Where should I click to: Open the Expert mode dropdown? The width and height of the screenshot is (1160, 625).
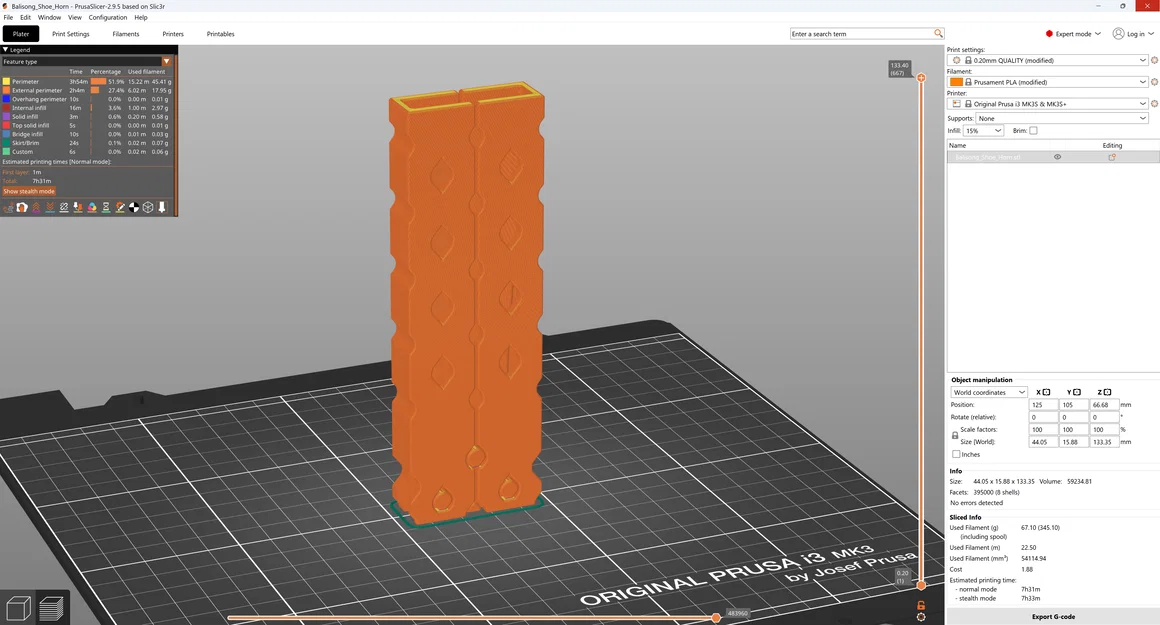pyautogui.click(x=1073, y=33)
